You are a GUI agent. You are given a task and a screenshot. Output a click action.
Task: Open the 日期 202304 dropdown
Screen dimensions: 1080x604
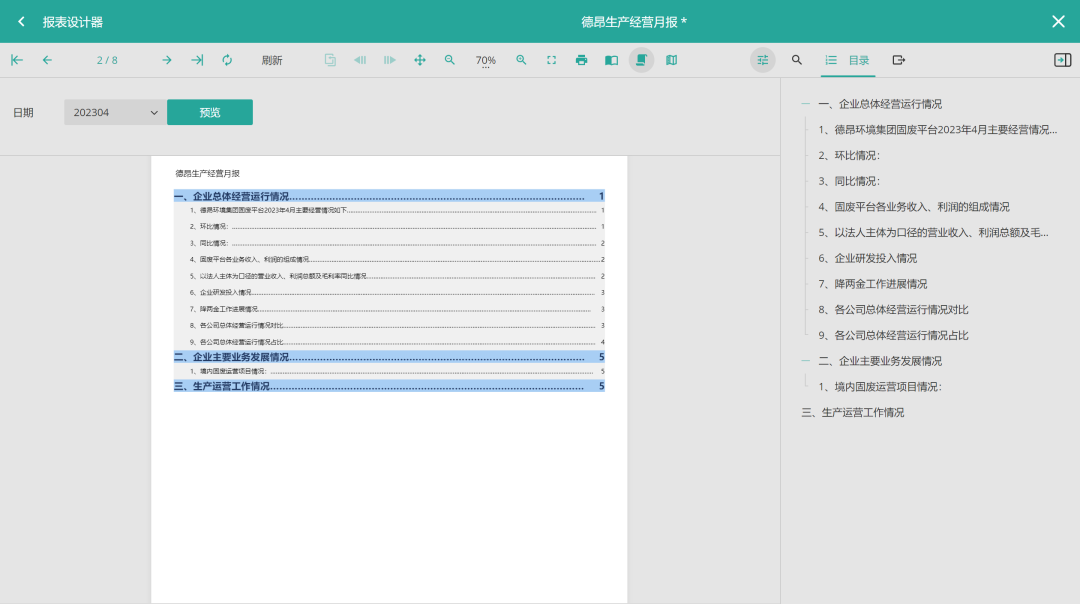pyautogui.click(x=115, y=113)
